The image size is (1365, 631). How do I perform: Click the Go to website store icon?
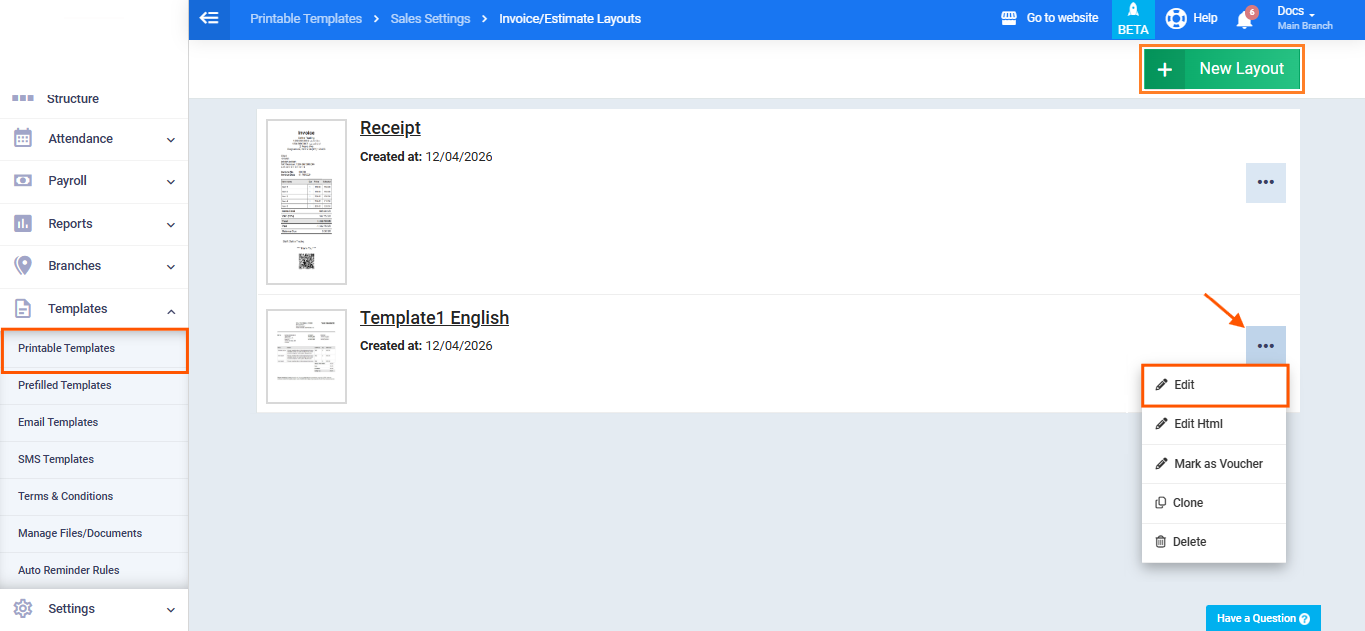(1009, 18)
